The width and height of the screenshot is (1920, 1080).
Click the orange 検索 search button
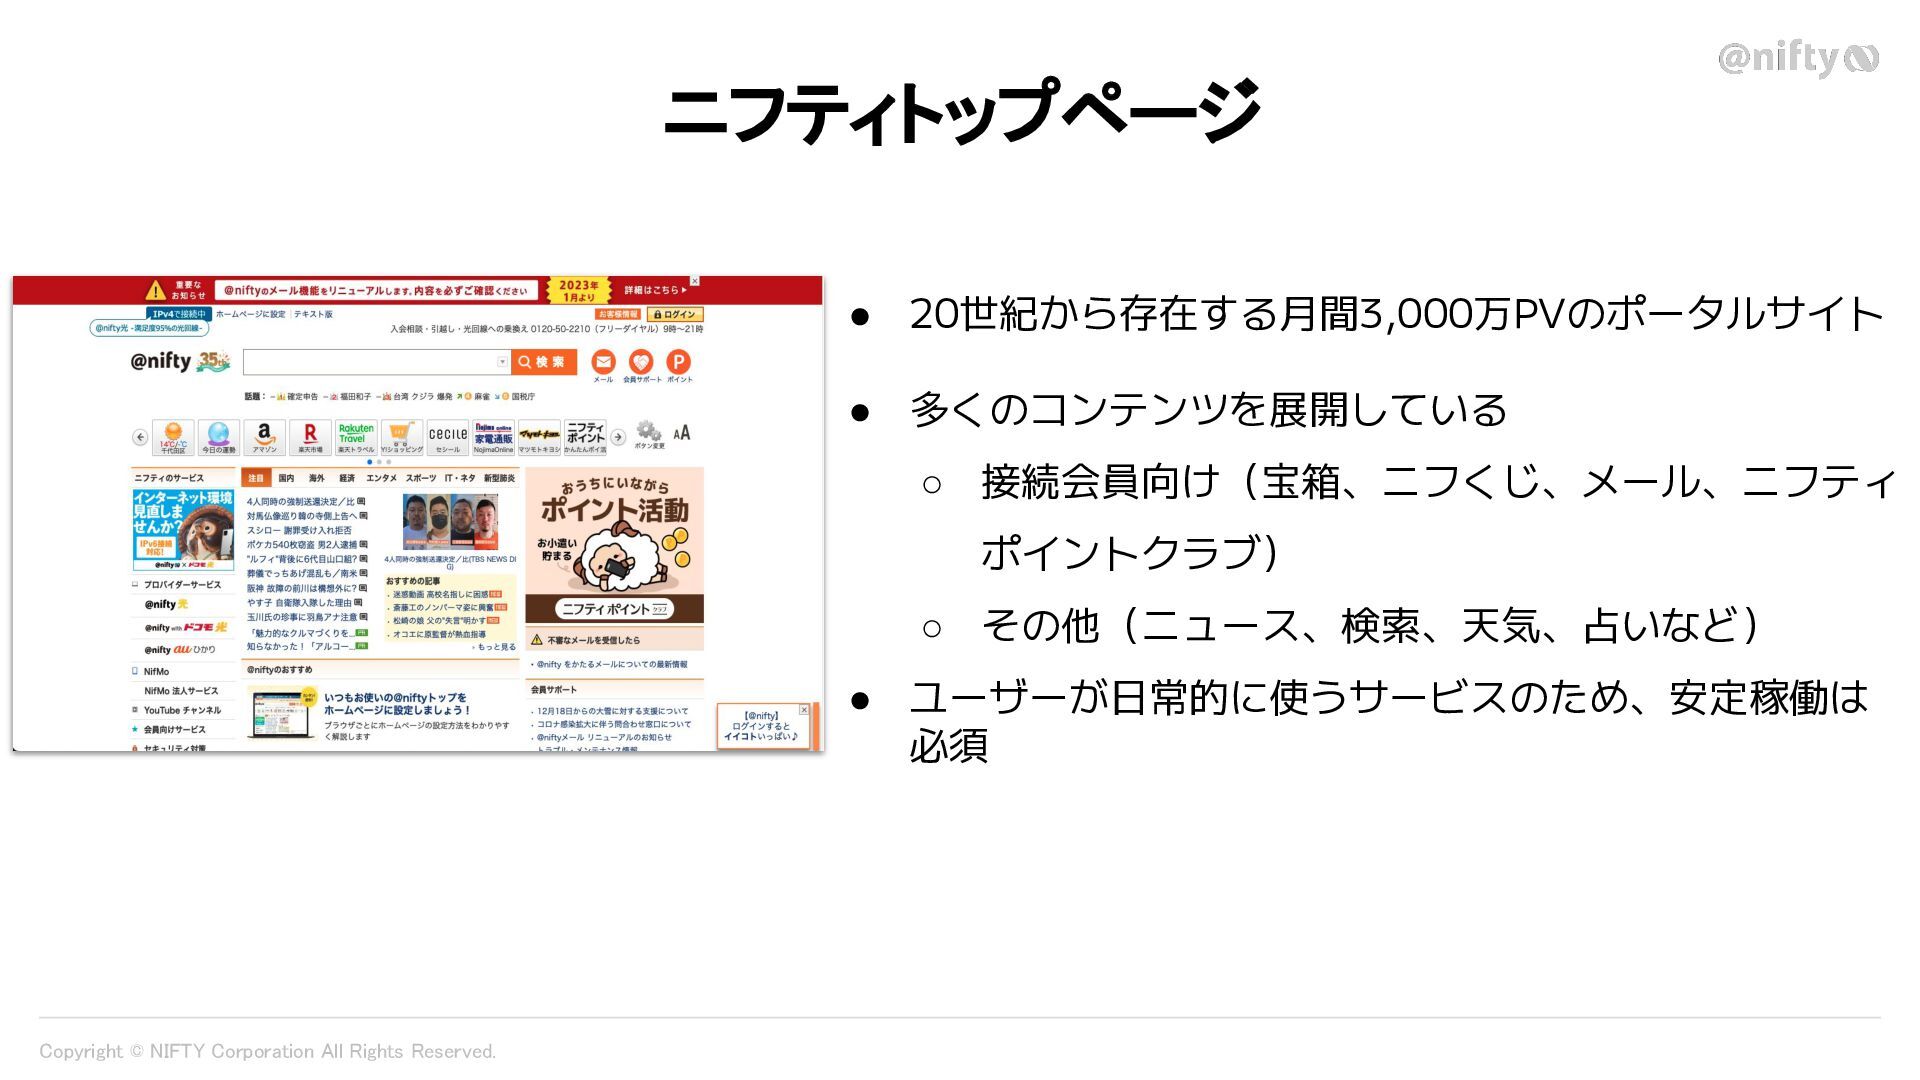[x=544, y=362]
